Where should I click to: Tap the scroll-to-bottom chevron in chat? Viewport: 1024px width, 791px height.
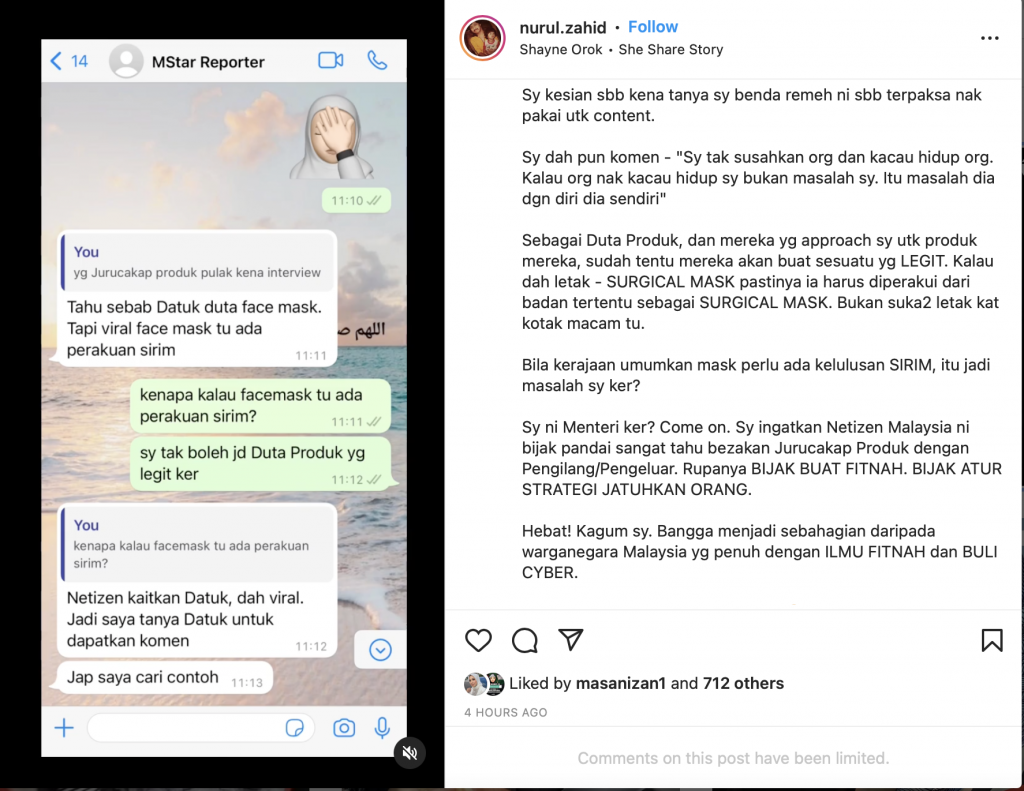point(380,650)
